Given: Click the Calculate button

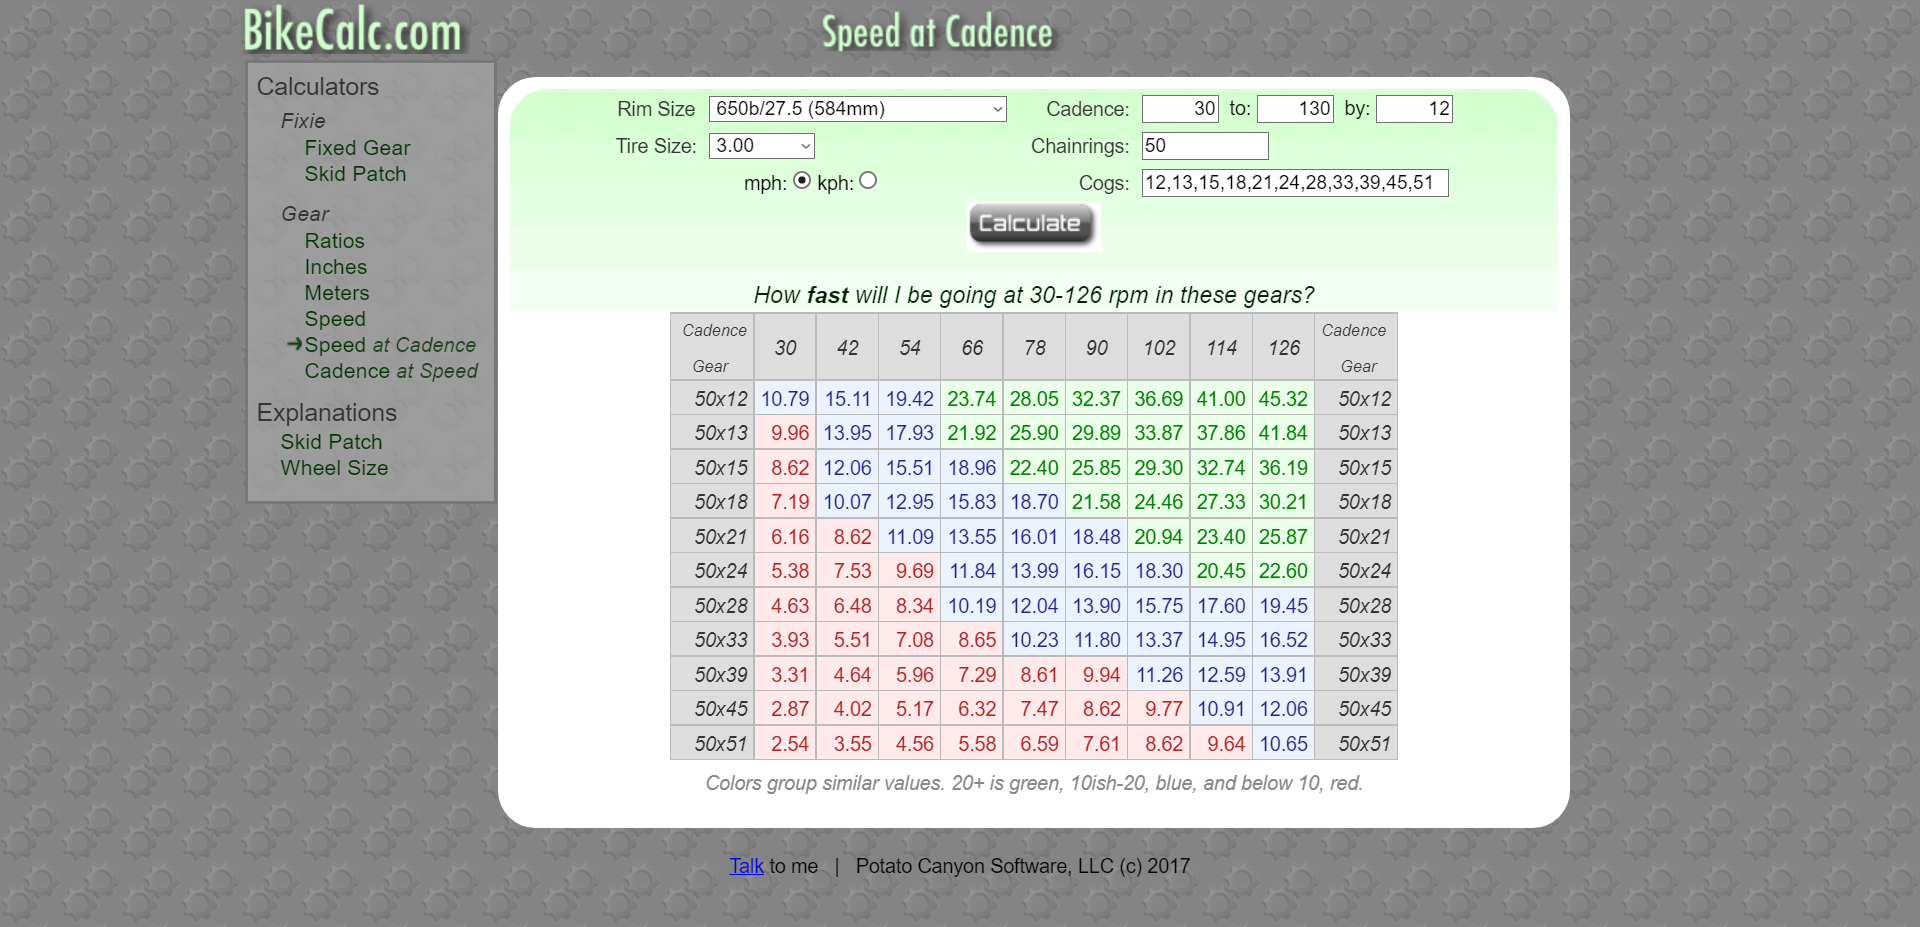Looking at the screenshot, I should 1032,224.
